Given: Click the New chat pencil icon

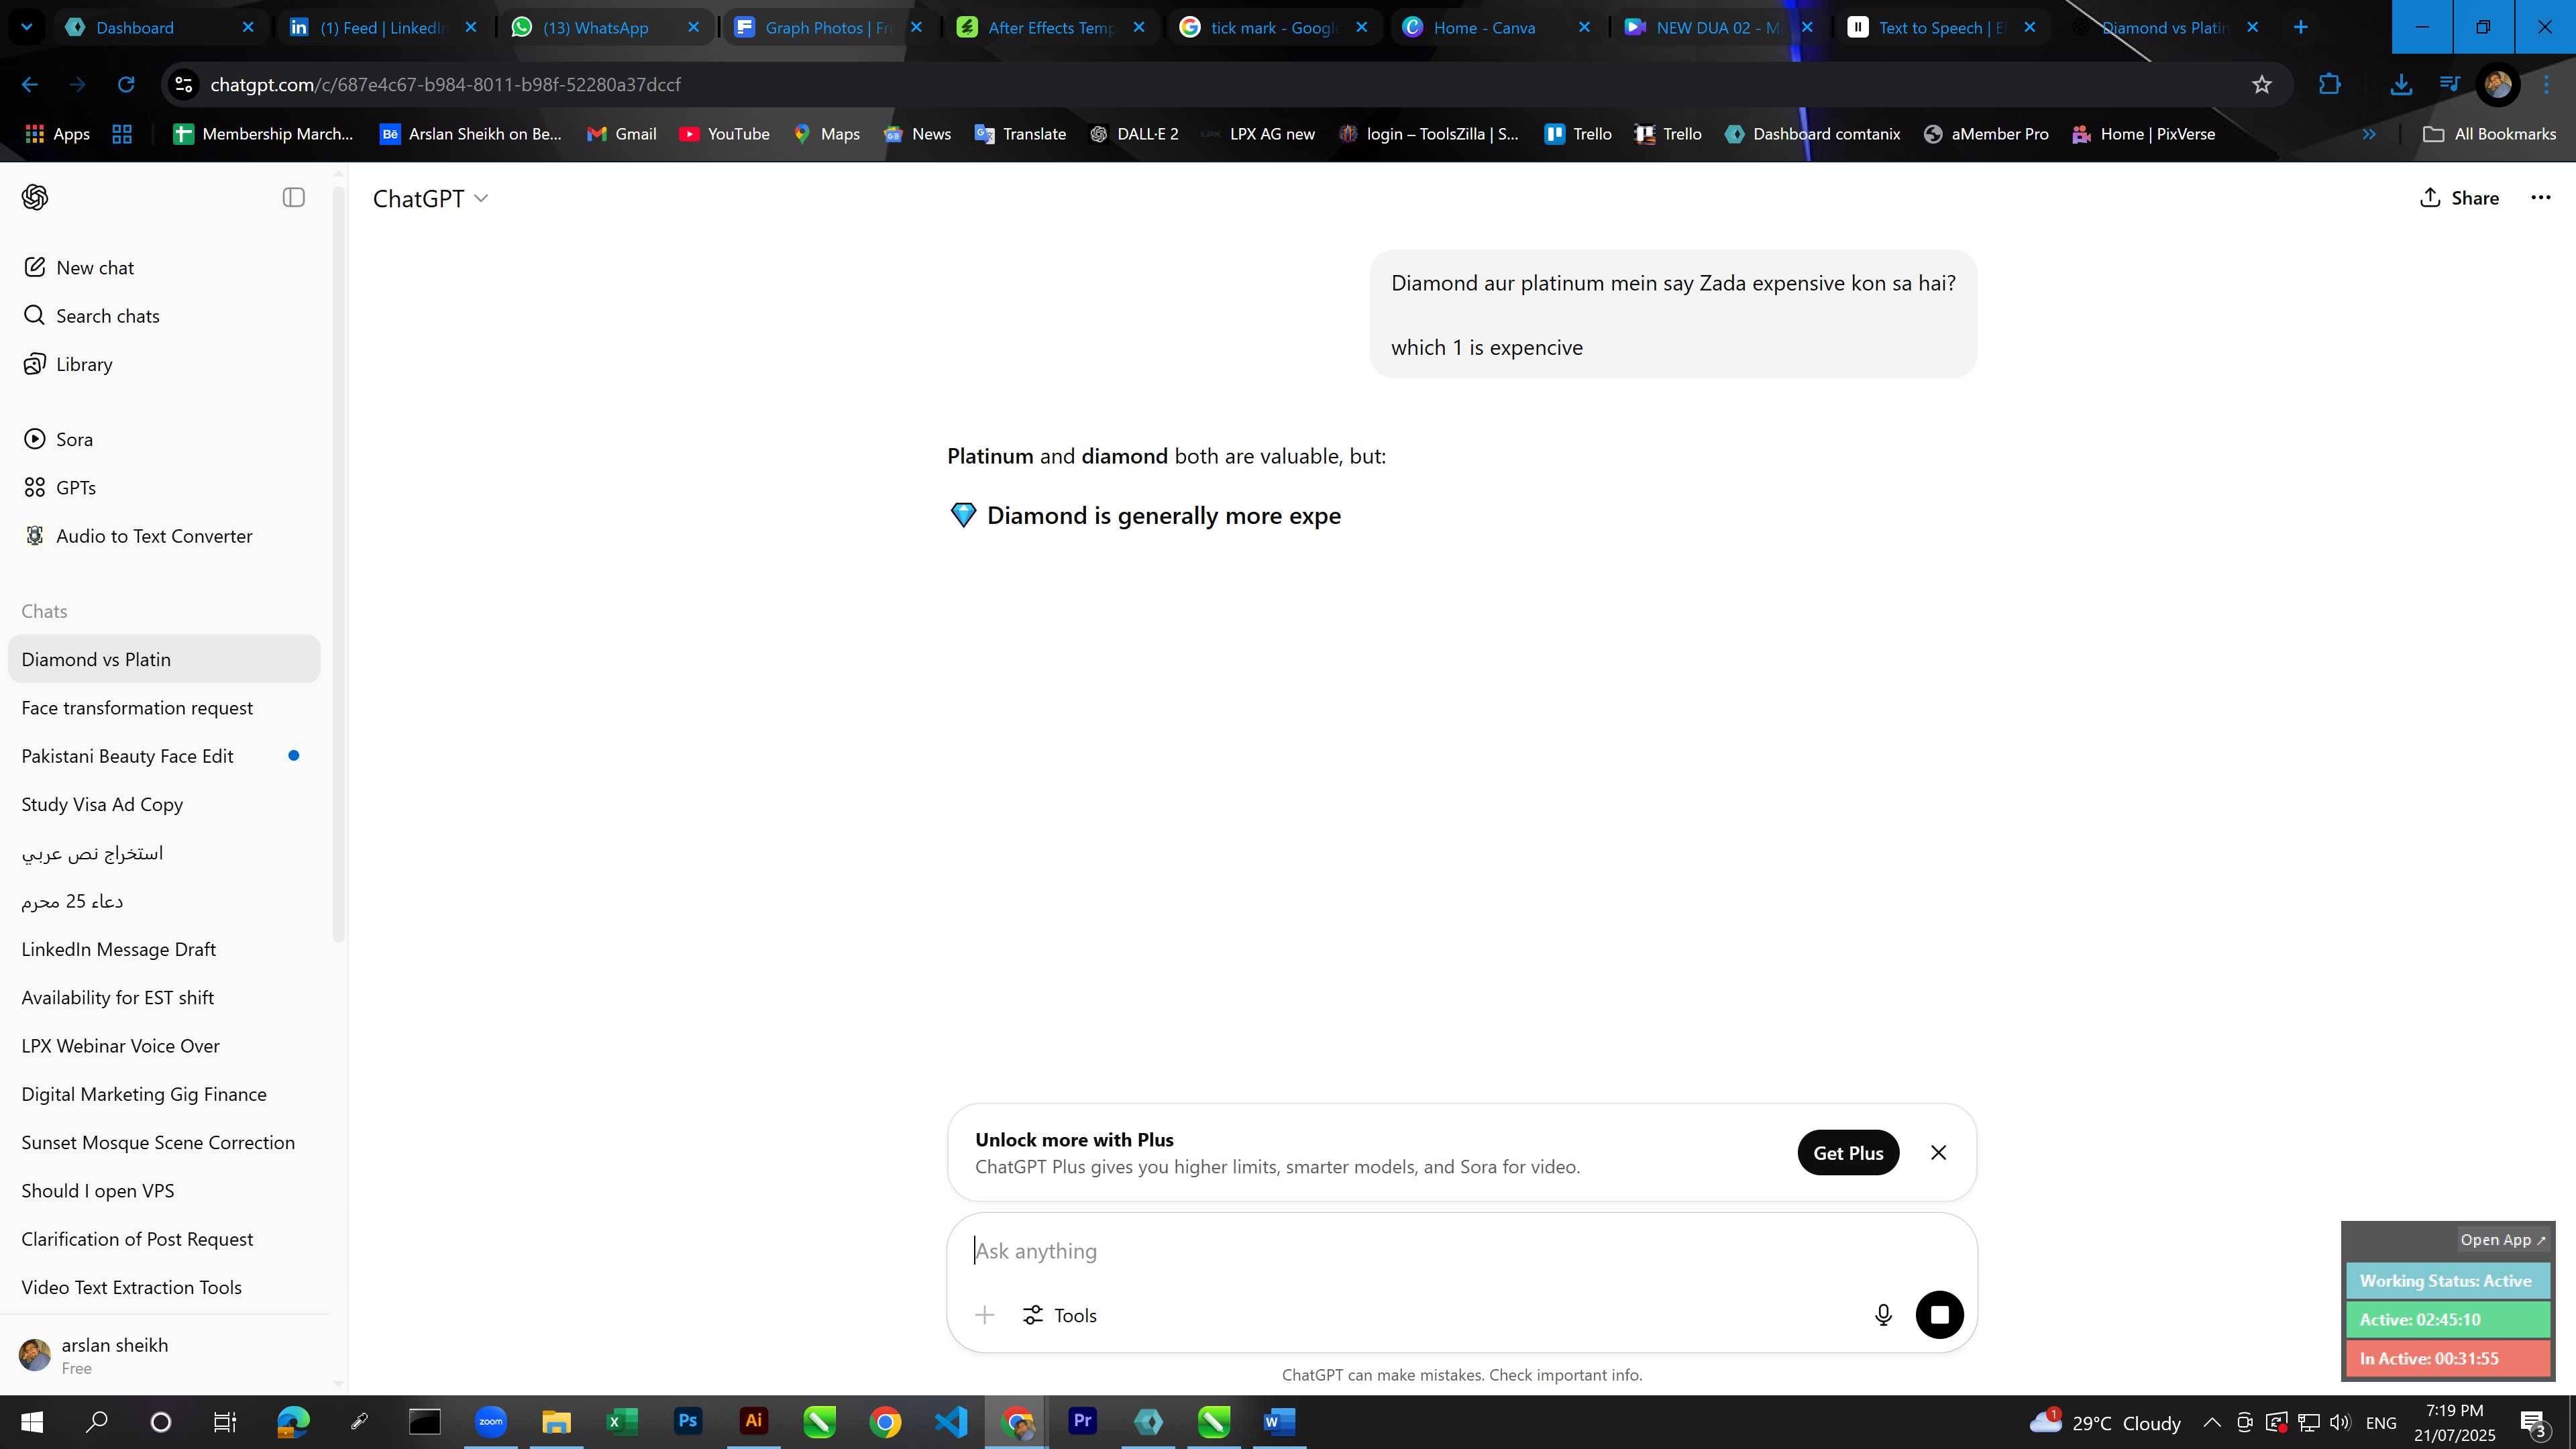Looking at the screenshot, I should tap(35, 267).
